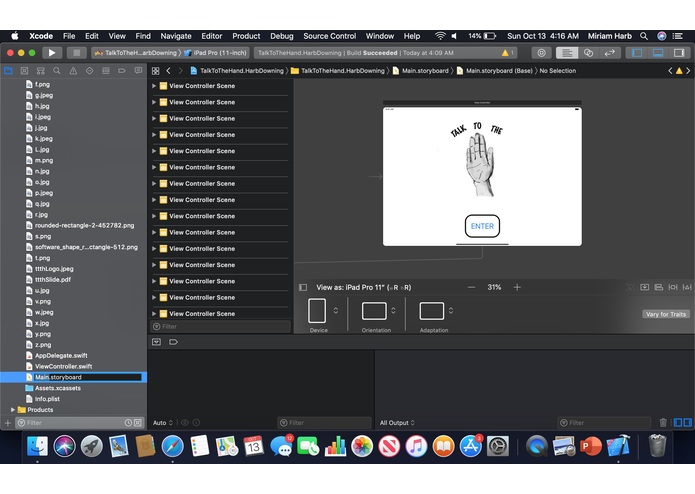Viewport: 695px width, 494px height.
Task: Select the landscape Orientation thumbnail
Action: [x=374, y=311]
